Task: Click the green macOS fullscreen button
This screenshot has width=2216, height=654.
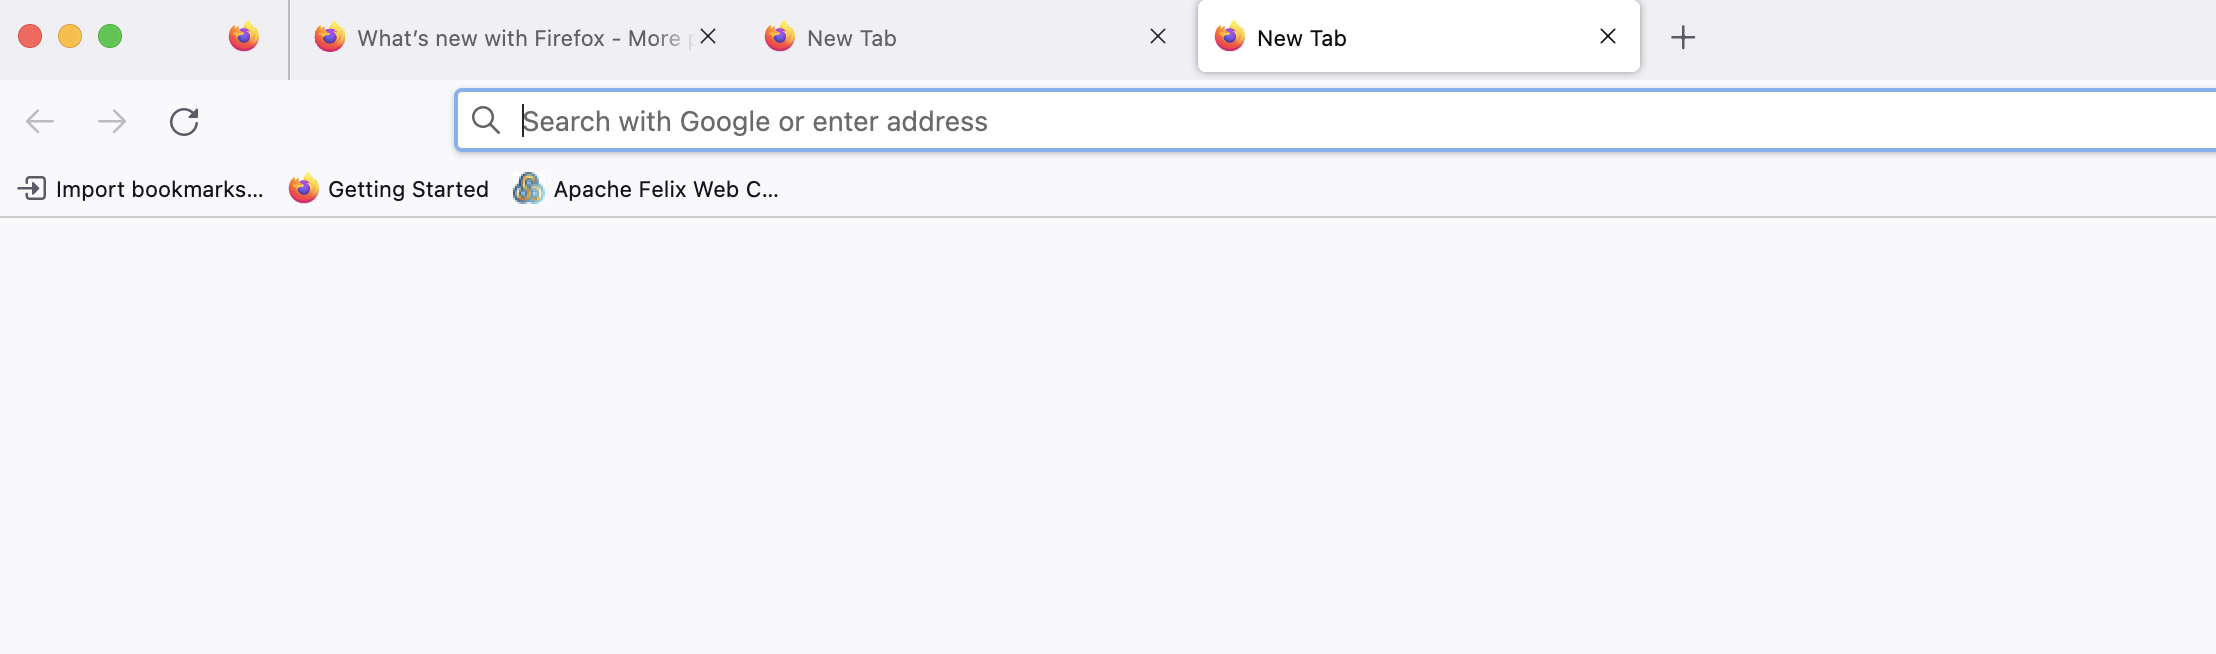Action: (x=110, y=37)
